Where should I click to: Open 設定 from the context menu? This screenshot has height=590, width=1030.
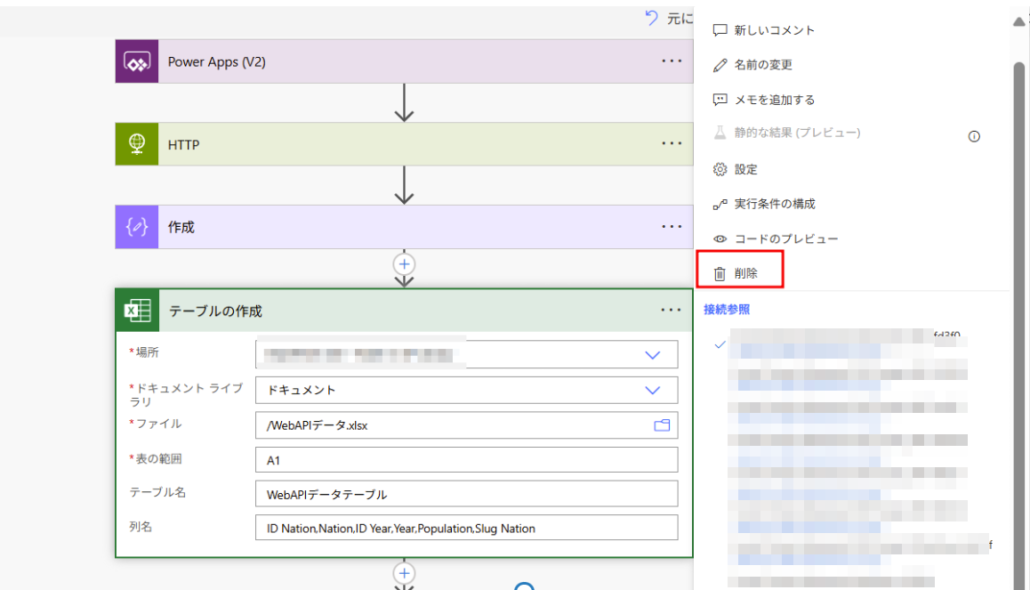(745, 169)
